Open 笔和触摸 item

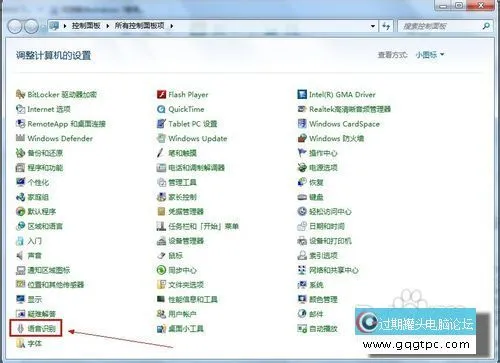click(x=176, y=153)
